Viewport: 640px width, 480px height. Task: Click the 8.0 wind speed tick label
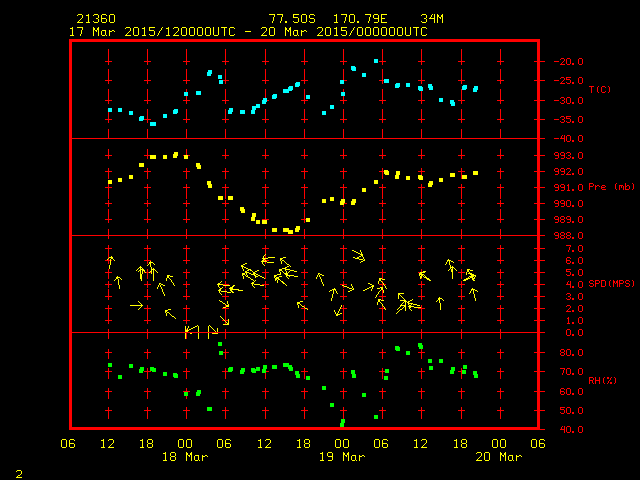coord(560,236)
